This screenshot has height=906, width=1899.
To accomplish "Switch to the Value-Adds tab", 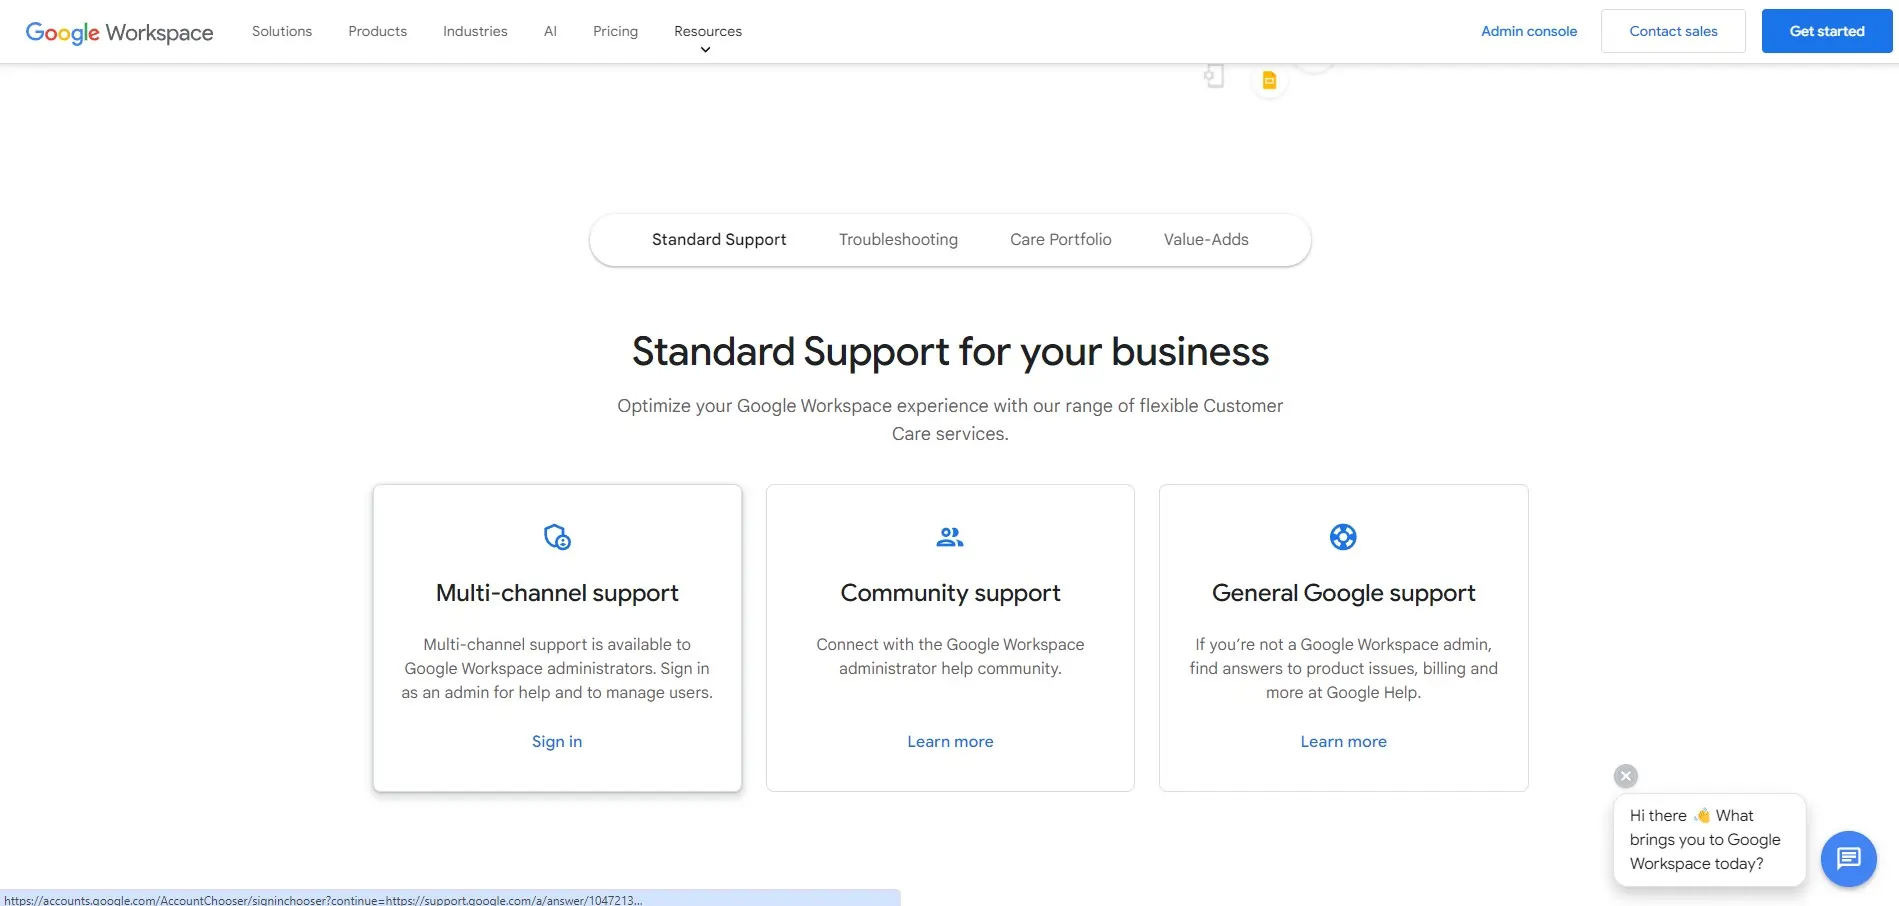I will coord(1206,240).
